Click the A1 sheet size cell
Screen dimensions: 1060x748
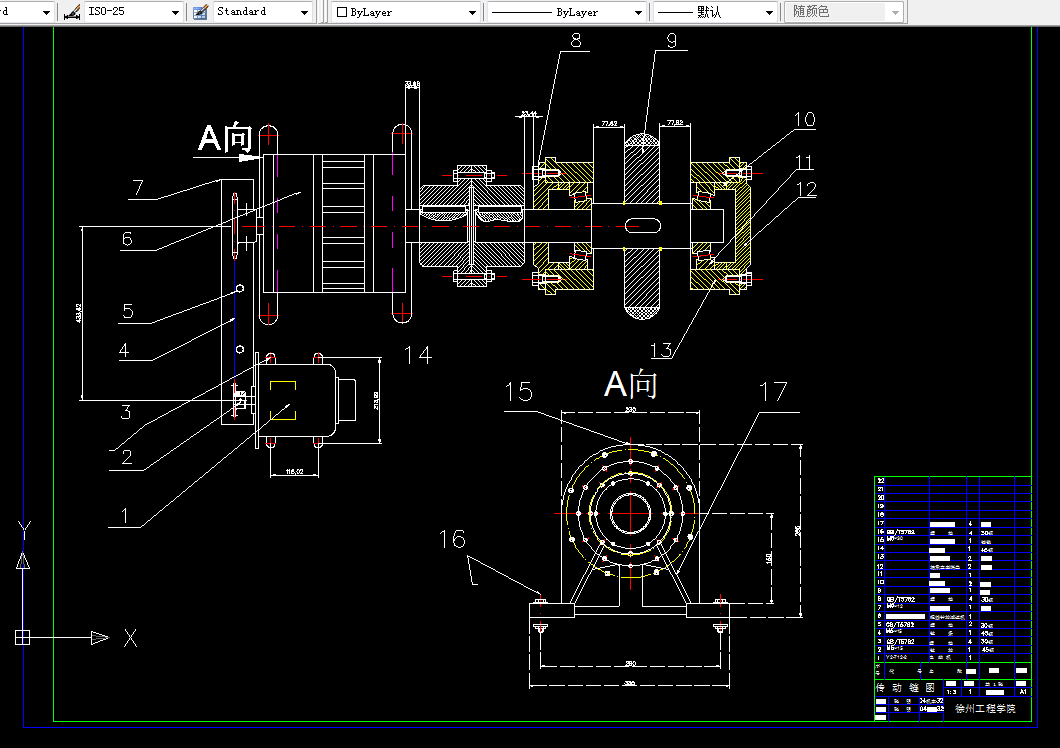tap(1023, 691)
